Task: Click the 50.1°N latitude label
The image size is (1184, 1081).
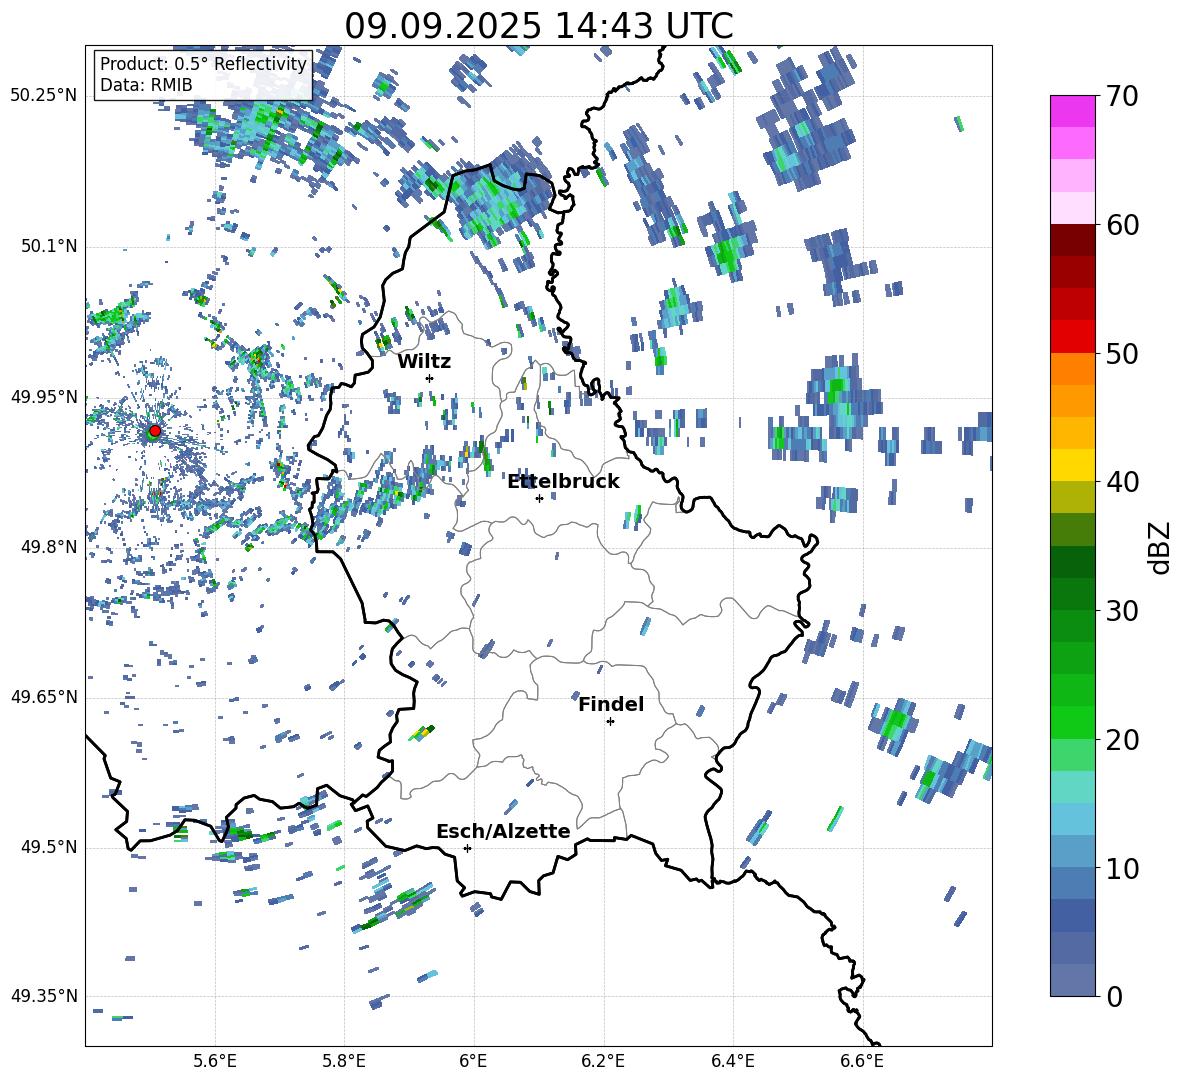Action: (49, 246)
